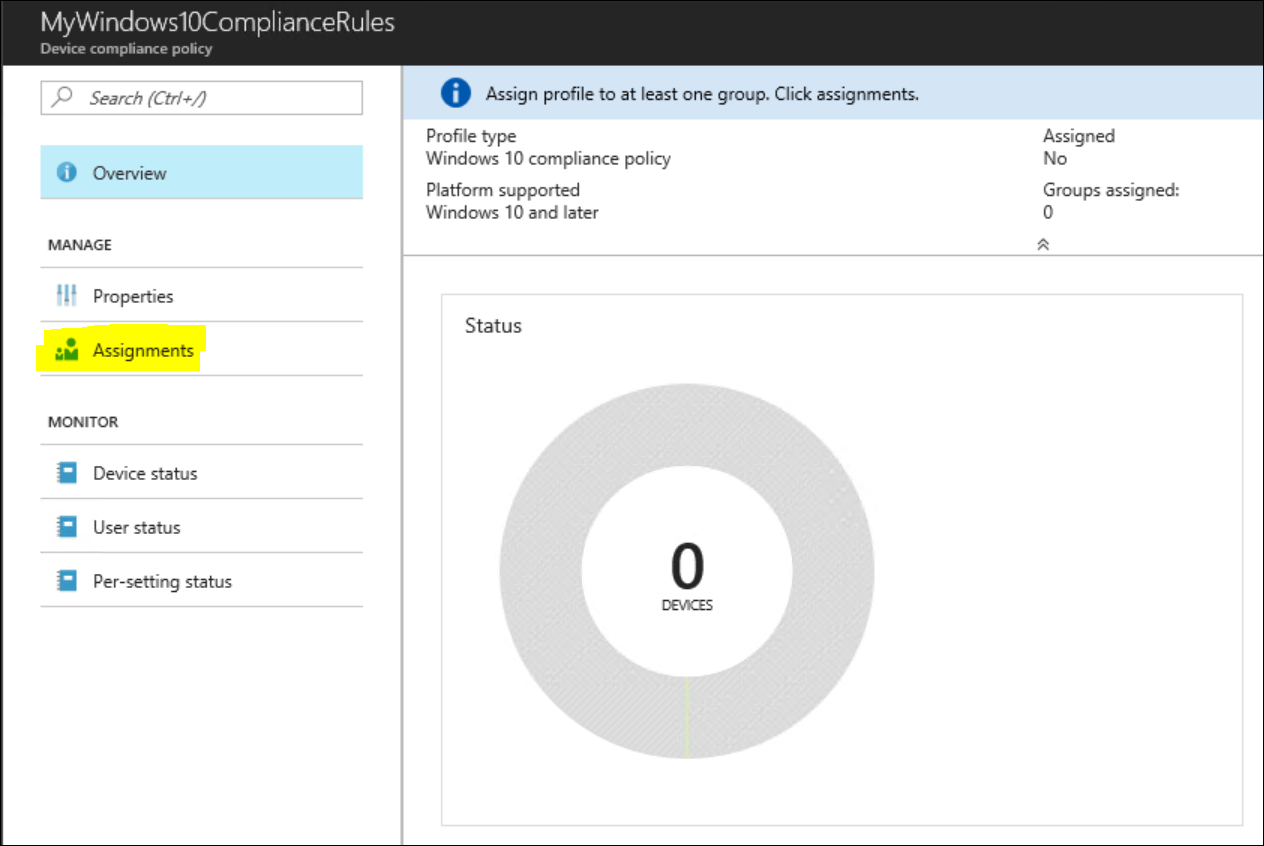1264x846 pixels.
Task: Click the 0 DEVICES count
Action: click(x=687, y=575)
